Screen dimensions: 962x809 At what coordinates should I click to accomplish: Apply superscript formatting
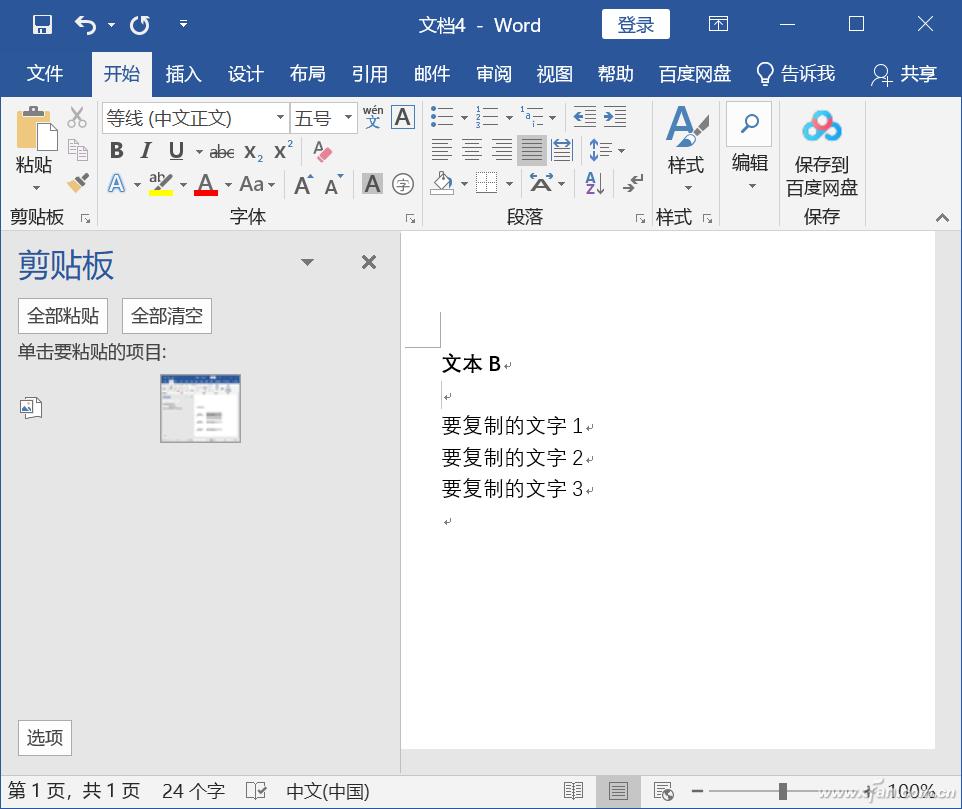pos(281,150)
